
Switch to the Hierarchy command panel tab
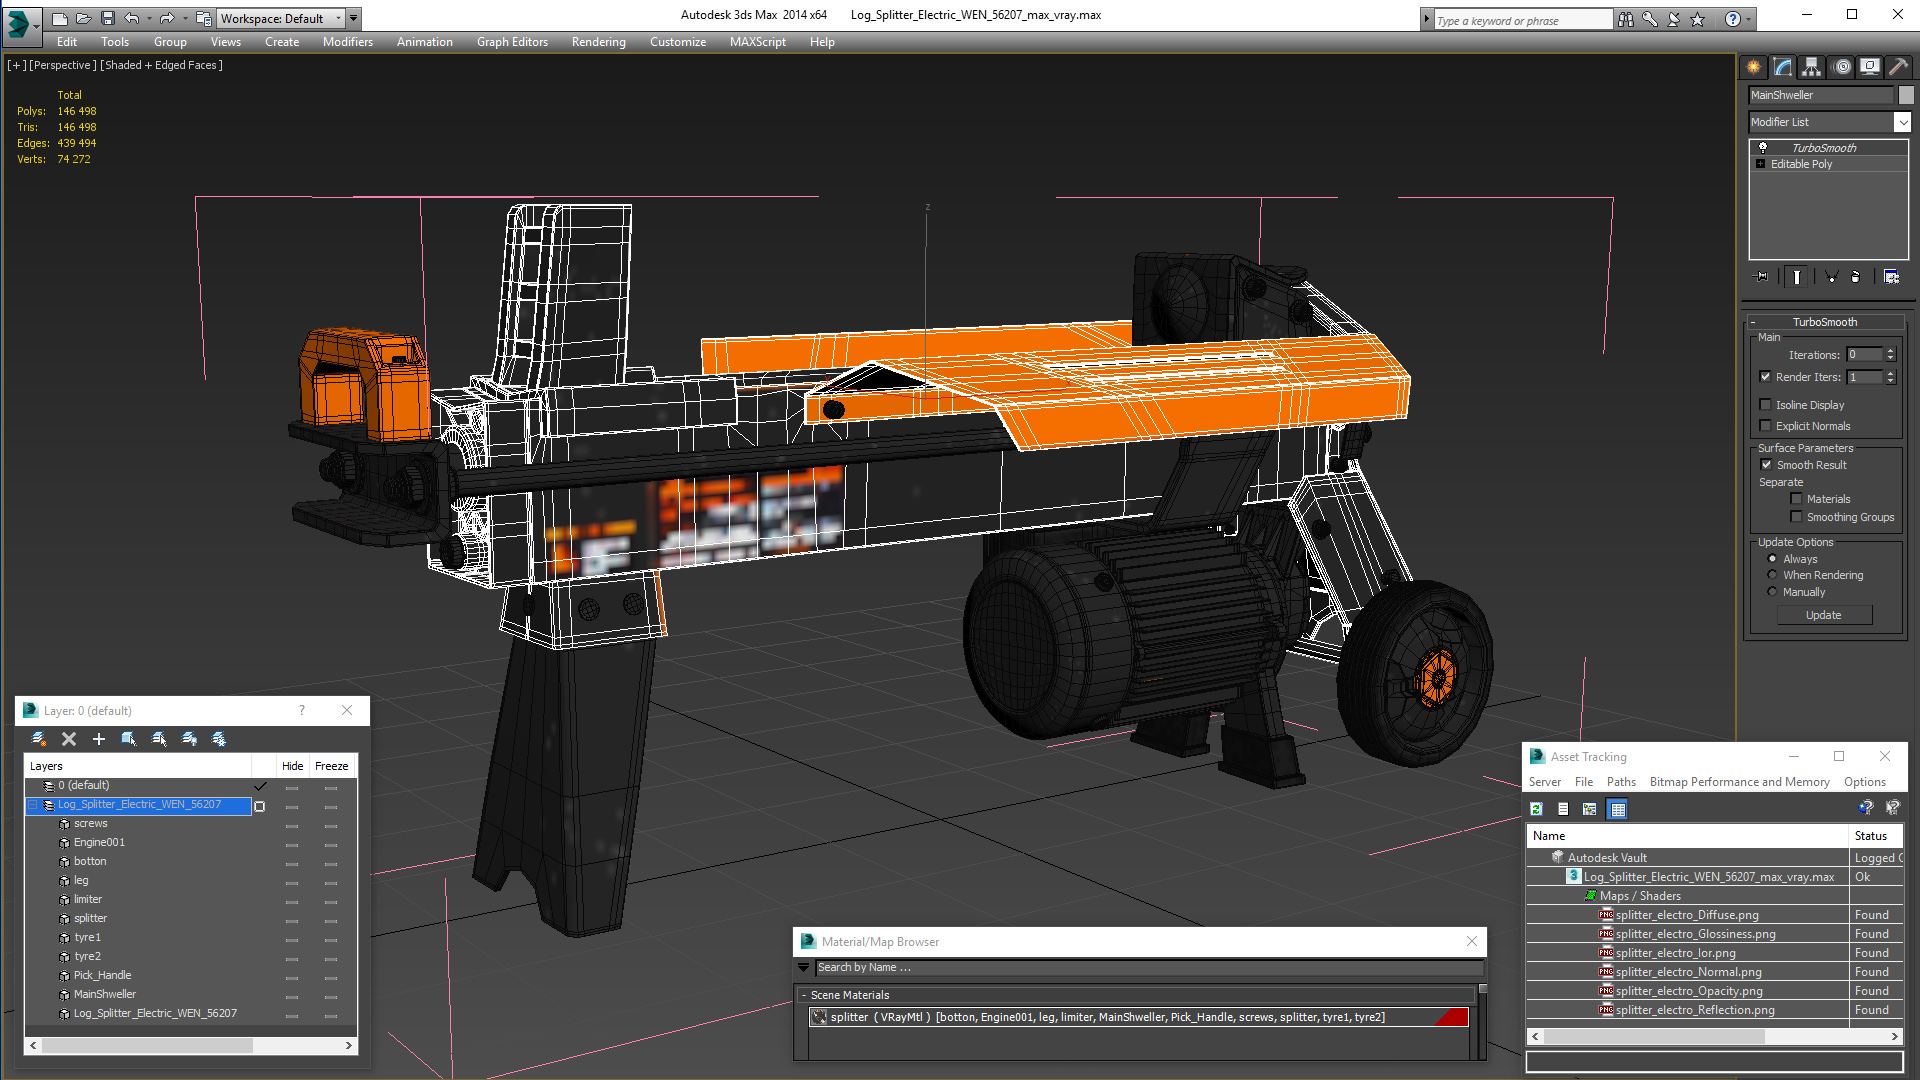[1812, 67]
